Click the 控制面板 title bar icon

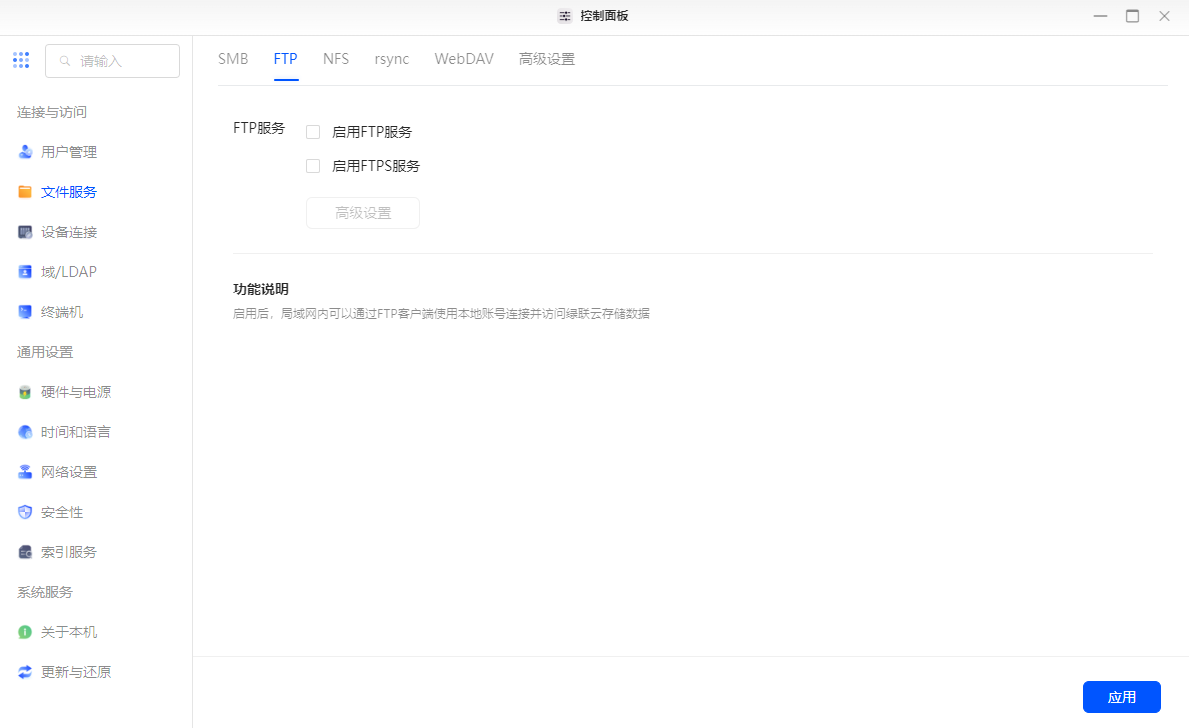coord(564,16)
